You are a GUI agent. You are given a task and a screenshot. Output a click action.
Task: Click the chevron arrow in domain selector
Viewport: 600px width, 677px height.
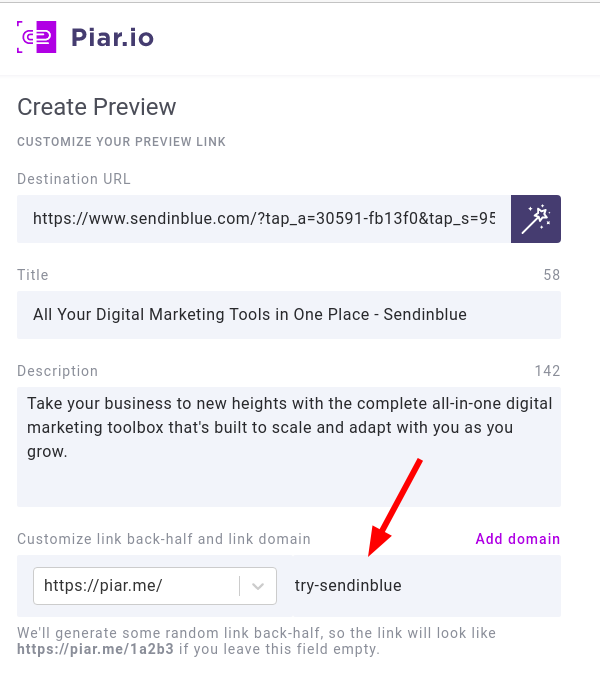pyautogui.click(x=258, y=586)
